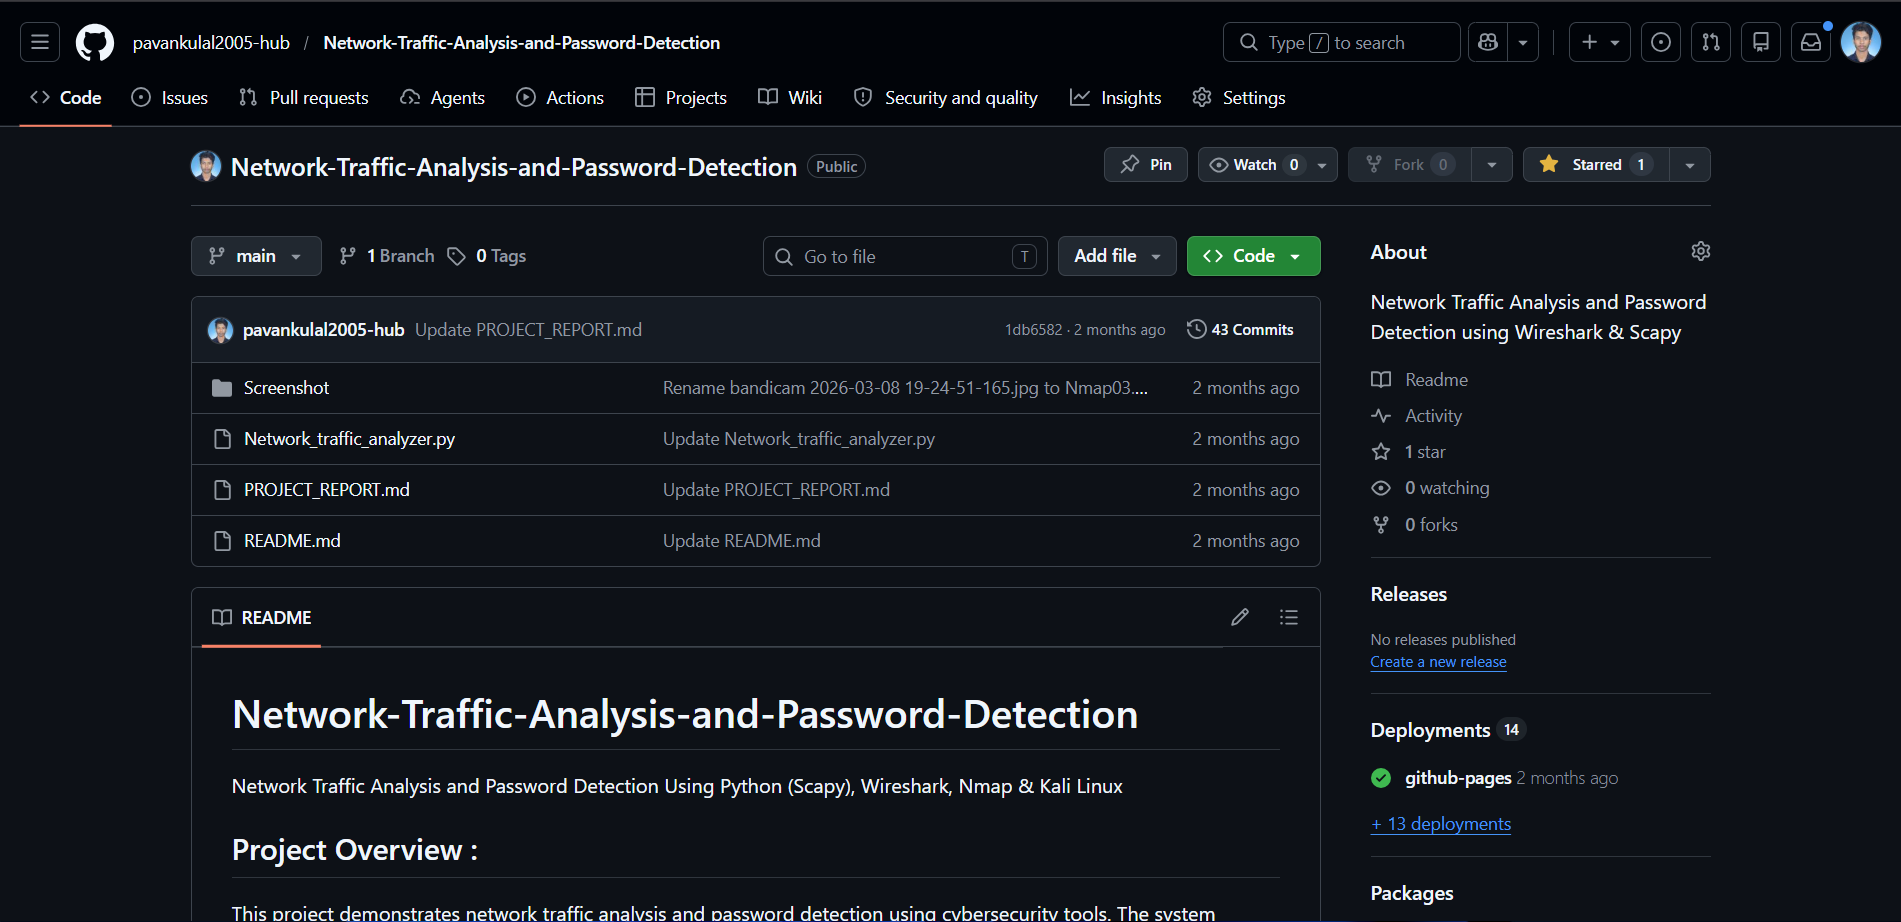Click the Screenshot folder icon

coord(222,388)
